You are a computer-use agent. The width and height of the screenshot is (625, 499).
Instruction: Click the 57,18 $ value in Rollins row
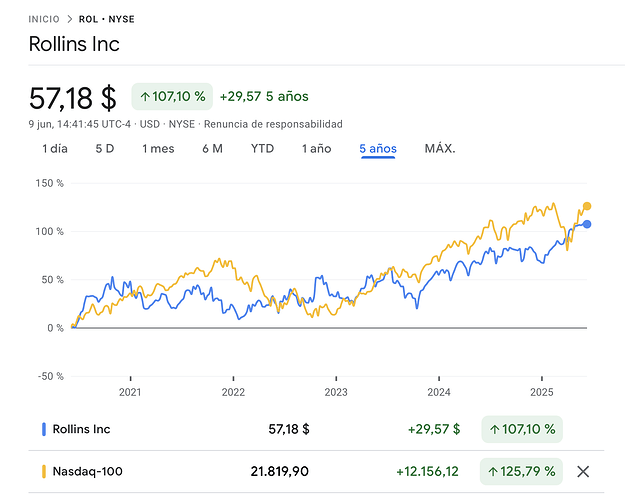(289, 429)
